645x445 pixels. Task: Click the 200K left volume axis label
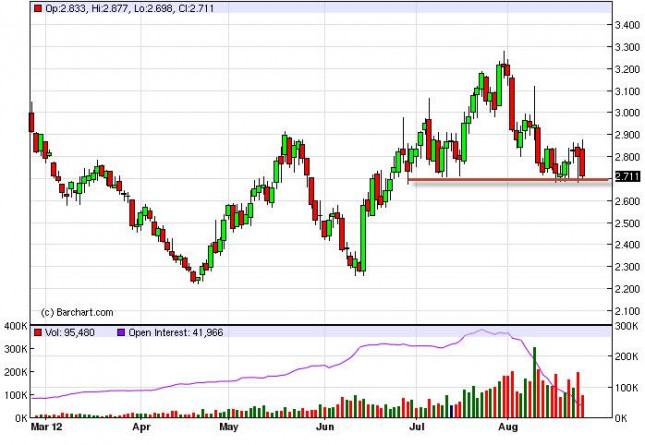tap(15, 372)
